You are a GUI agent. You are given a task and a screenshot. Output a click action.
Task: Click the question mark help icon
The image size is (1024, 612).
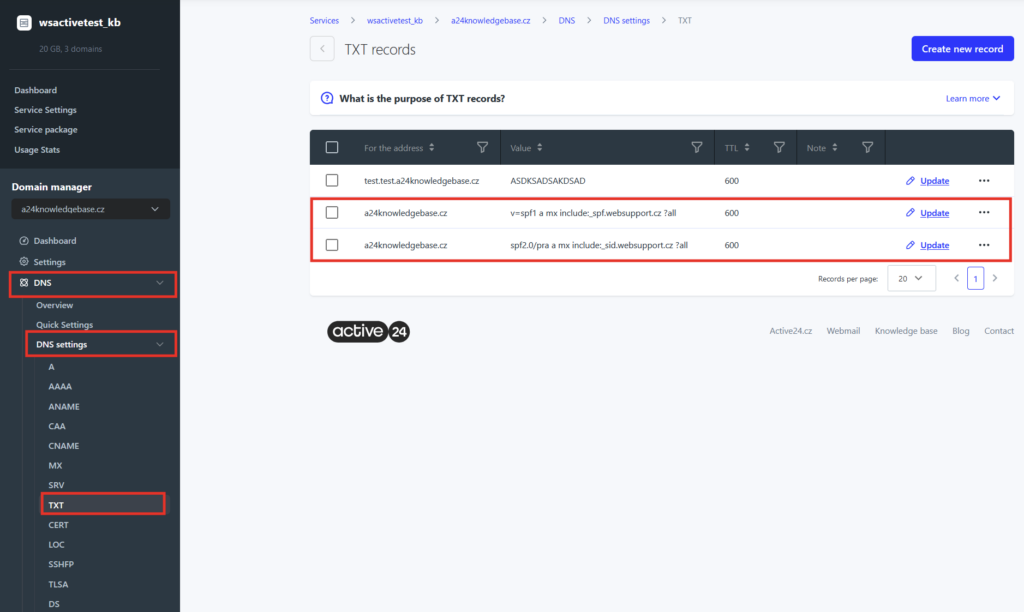tap(327, 99)
